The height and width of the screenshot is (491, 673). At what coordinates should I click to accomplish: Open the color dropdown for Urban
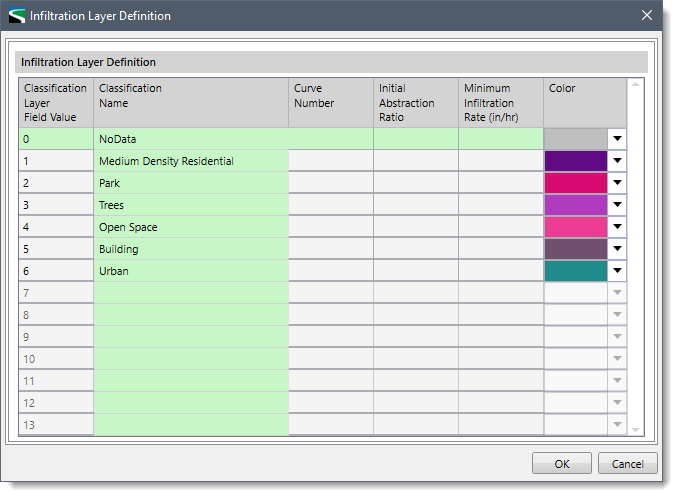(617, 271)
